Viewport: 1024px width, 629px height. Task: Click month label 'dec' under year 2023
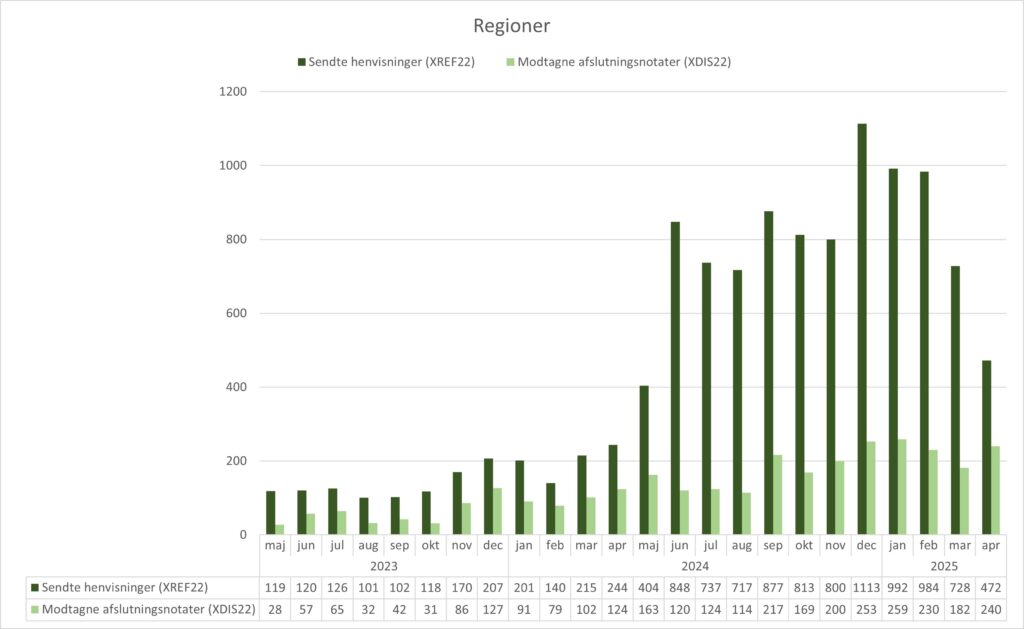[493, 545]
